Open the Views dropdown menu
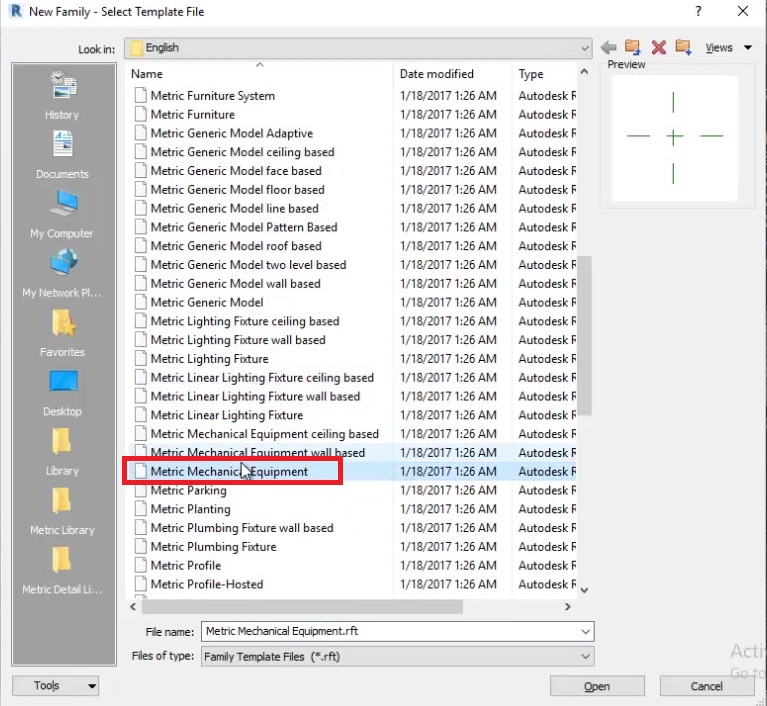 tap(728, 47)
